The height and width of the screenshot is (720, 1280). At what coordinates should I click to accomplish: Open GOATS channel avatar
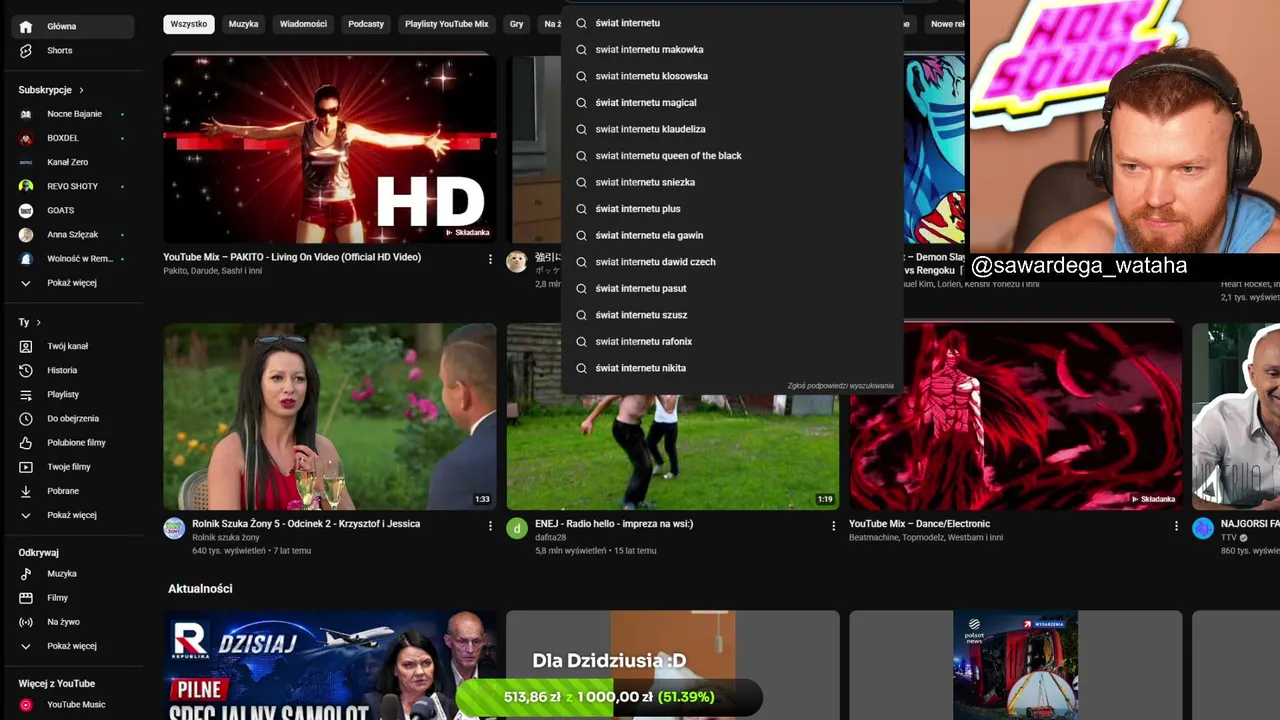tap(26, 210)
